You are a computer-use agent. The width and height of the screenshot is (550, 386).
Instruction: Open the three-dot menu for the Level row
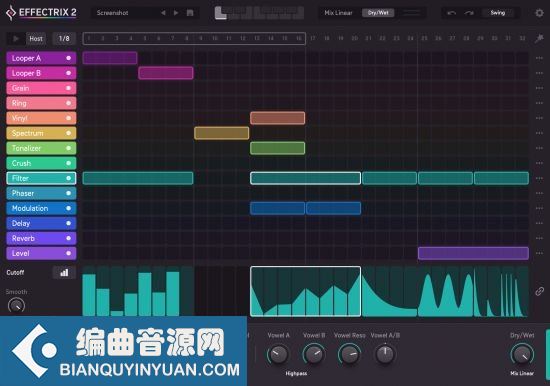tap(539, 253)
